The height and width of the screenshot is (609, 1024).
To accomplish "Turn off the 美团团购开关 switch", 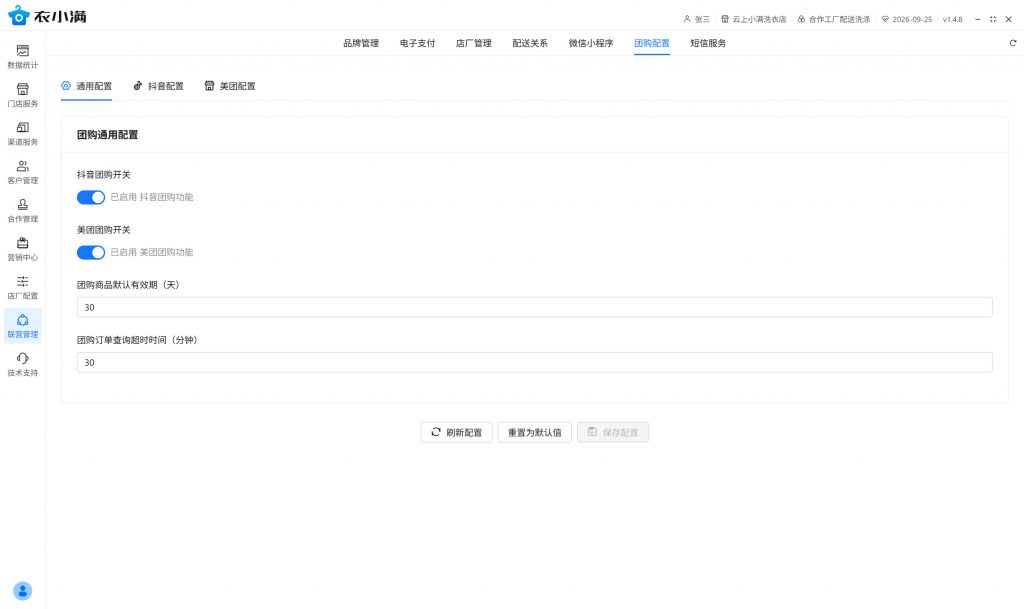I will [91, 252].
